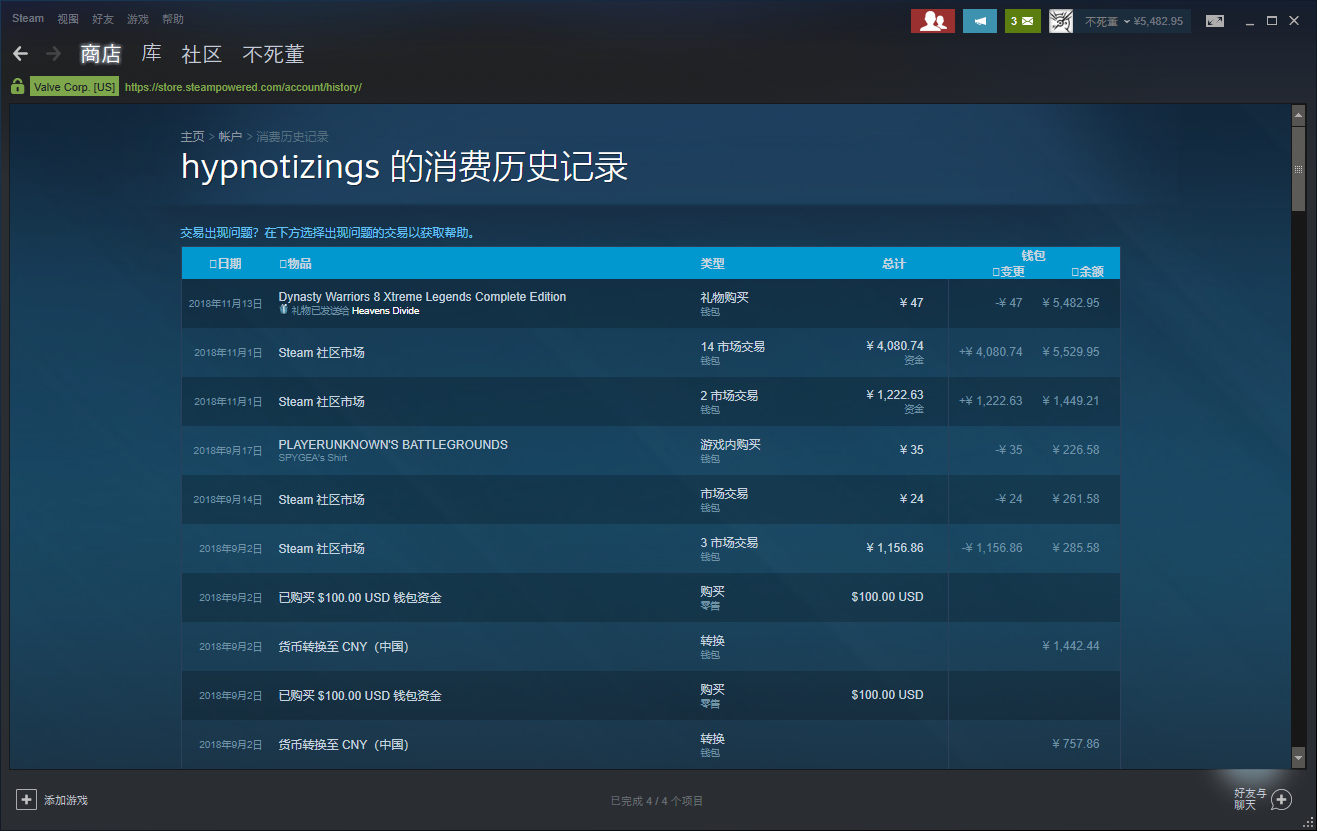The image size is (1317, 831).
Task: Click the date 2018年9月14日
Action: (x=228, y=499)
